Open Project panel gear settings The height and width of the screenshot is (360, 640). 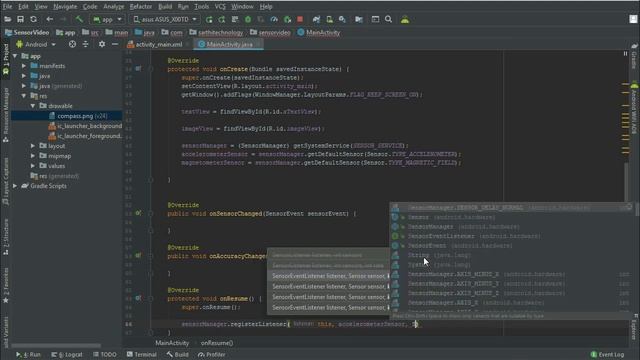102,44
